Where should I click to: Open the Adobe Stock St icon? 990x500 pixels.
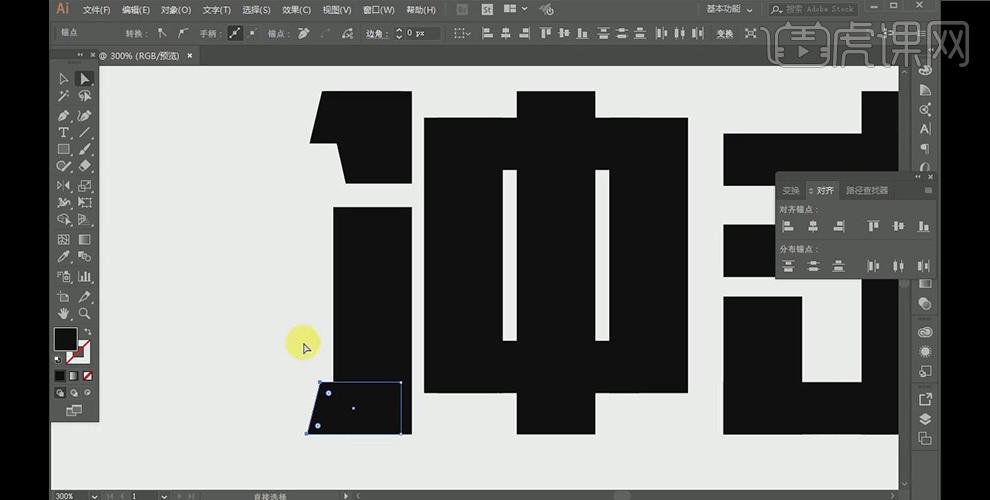pos(487,9)
